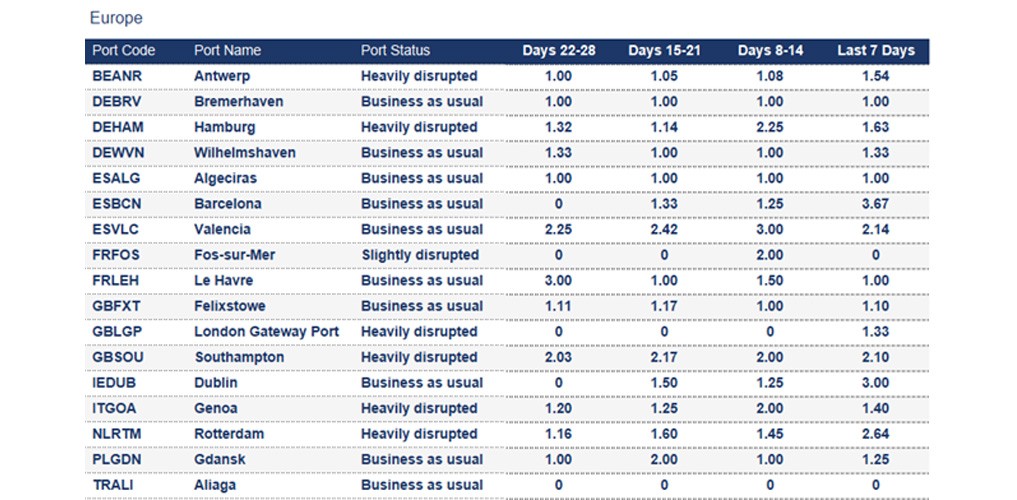Click the Rotterdam port name
The width and height of the screenshot is (1017, 500).
click(x=229, y=434)
